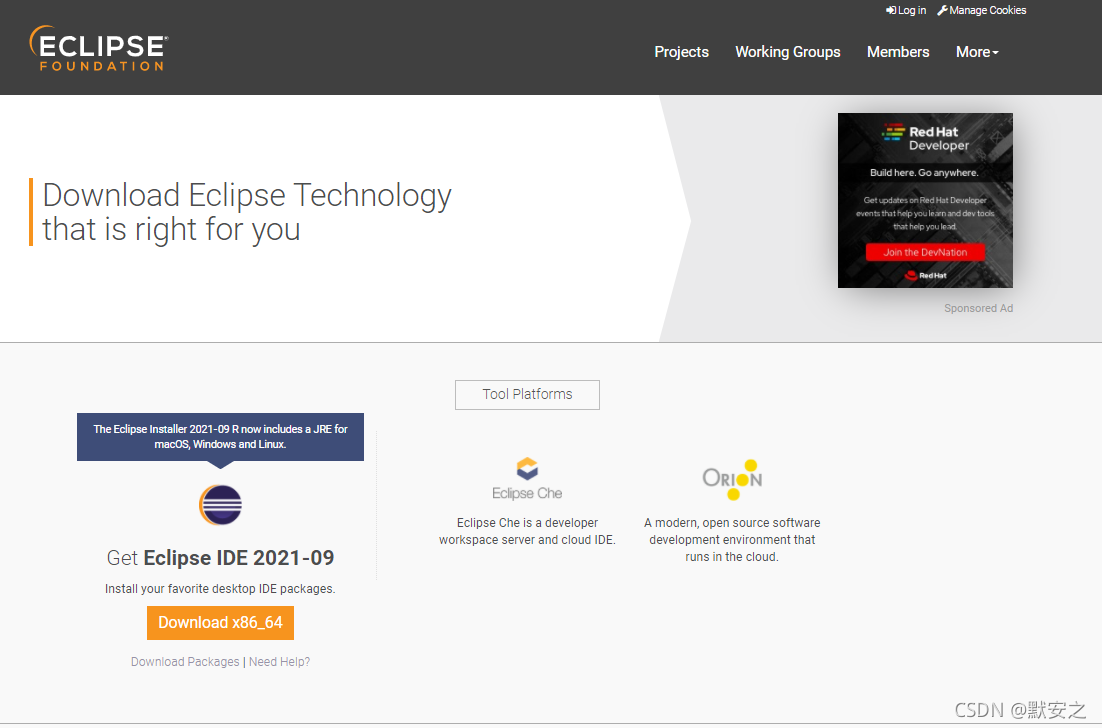Go to Working Groups page
Viewport: 1102px width, 728px height.
[x=788, y=52]
